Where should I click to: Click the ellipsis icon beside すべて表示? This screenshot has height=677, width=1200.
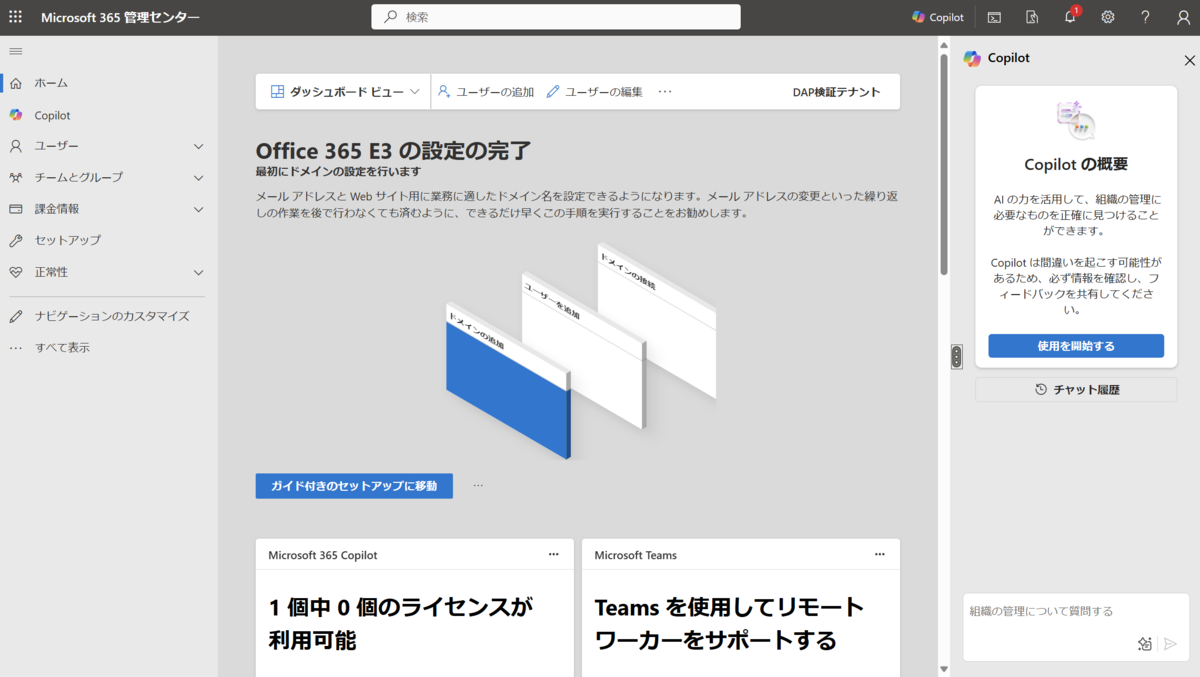(x=15, y=348)
